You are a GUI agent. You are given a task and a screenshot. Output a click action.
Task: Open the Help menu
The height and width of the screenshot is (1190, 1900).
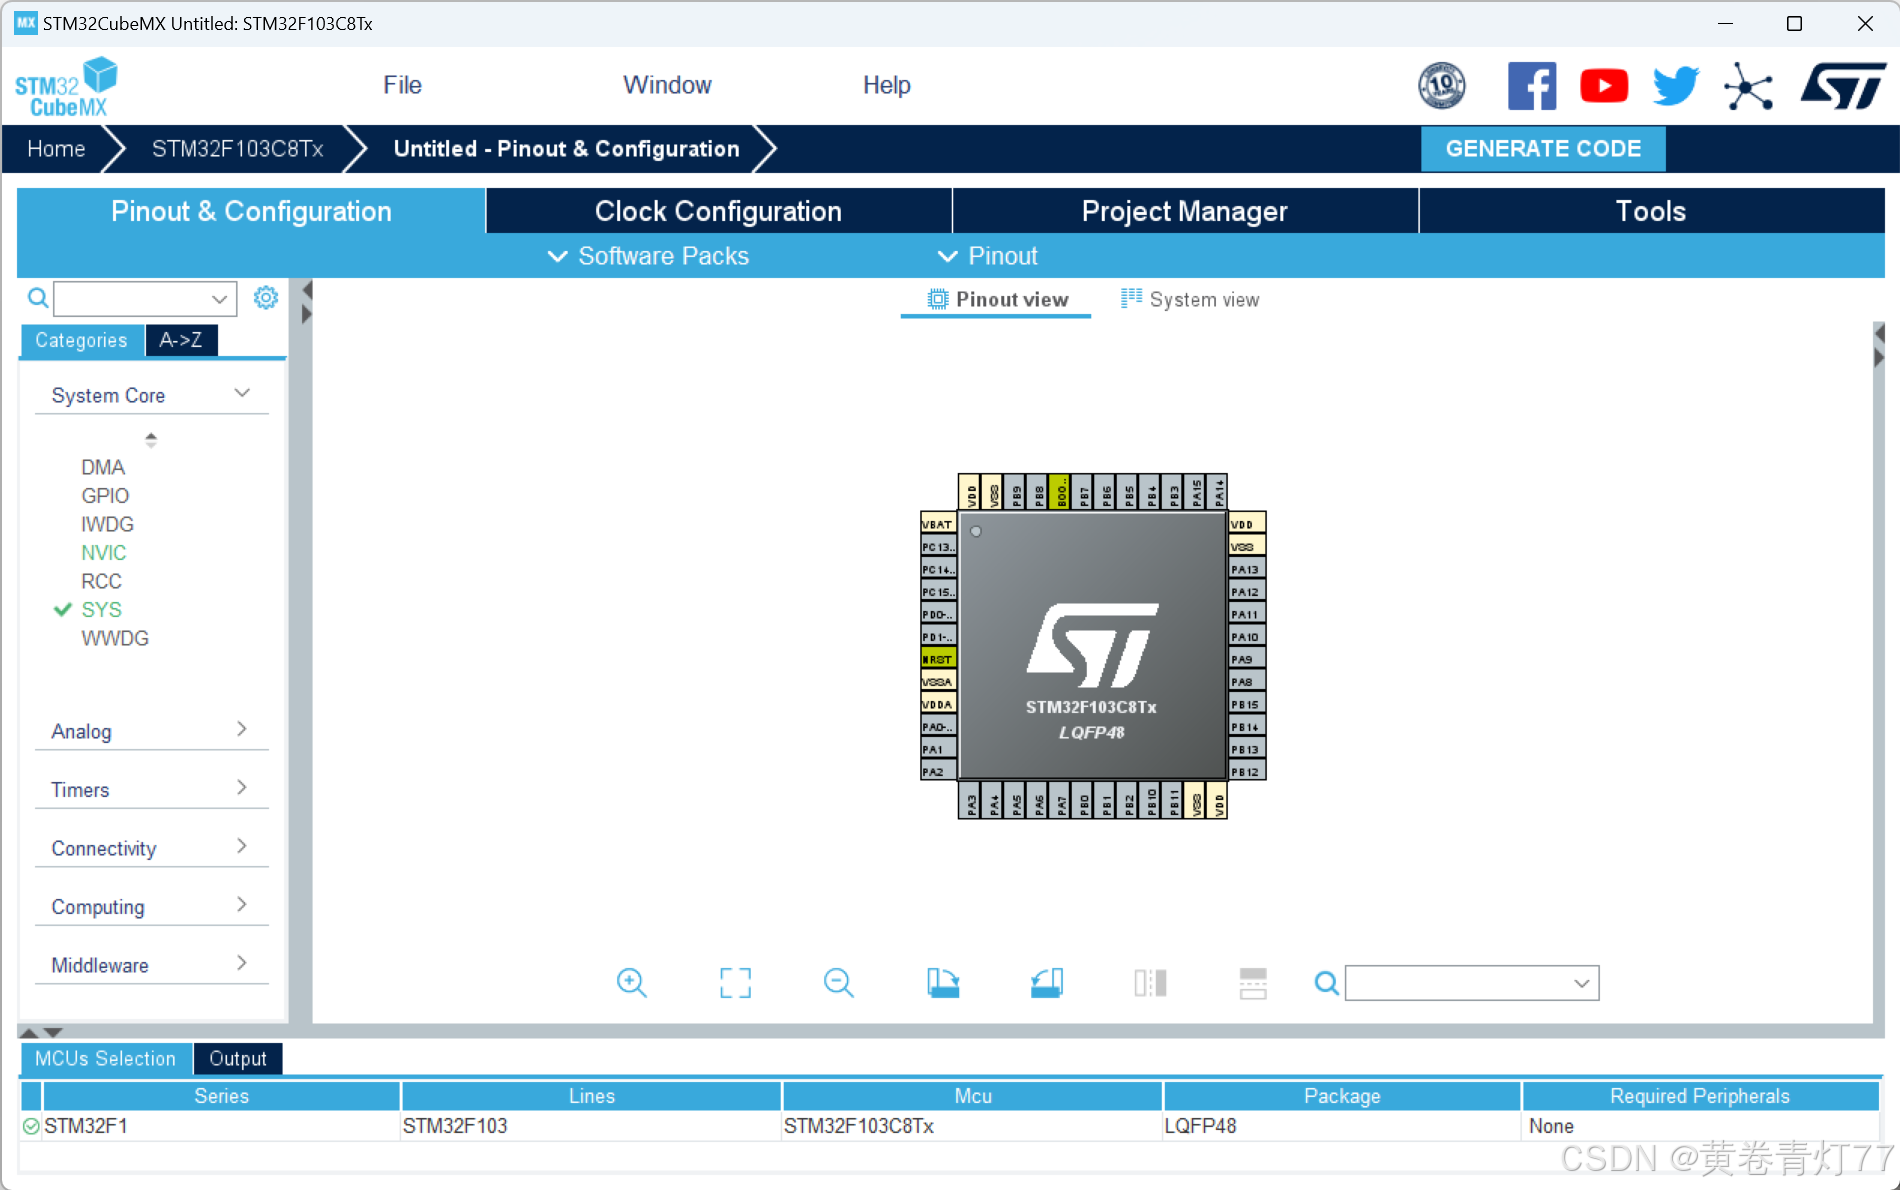[886, 85]
